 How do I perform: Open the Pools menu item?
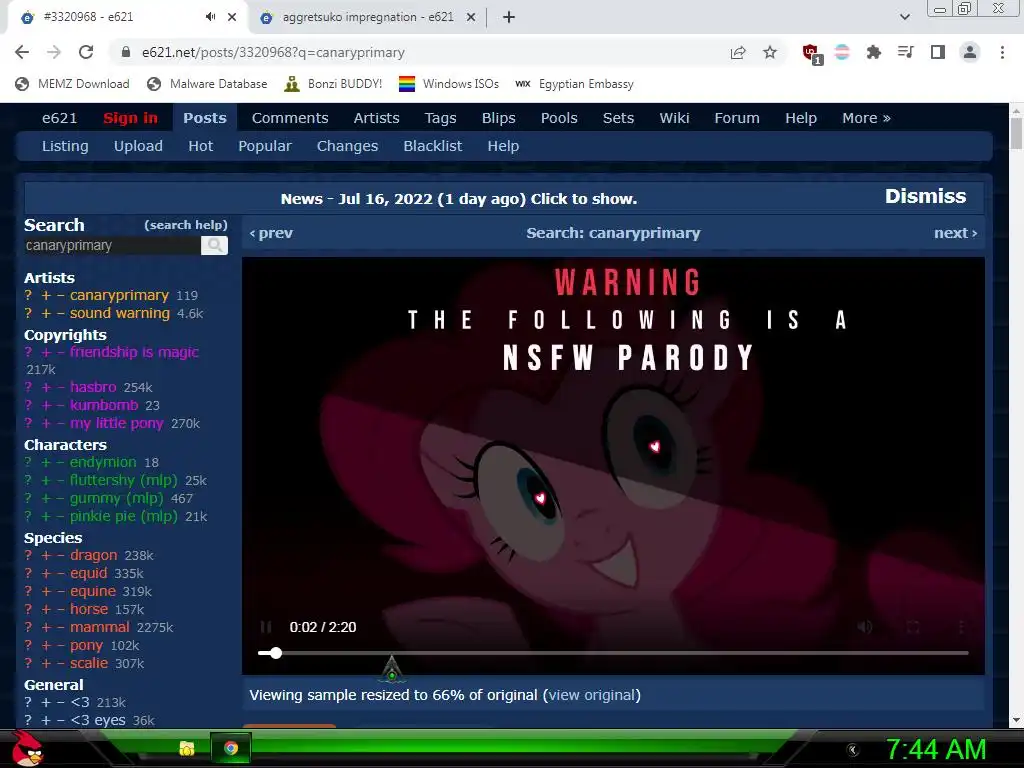(559, 118)
